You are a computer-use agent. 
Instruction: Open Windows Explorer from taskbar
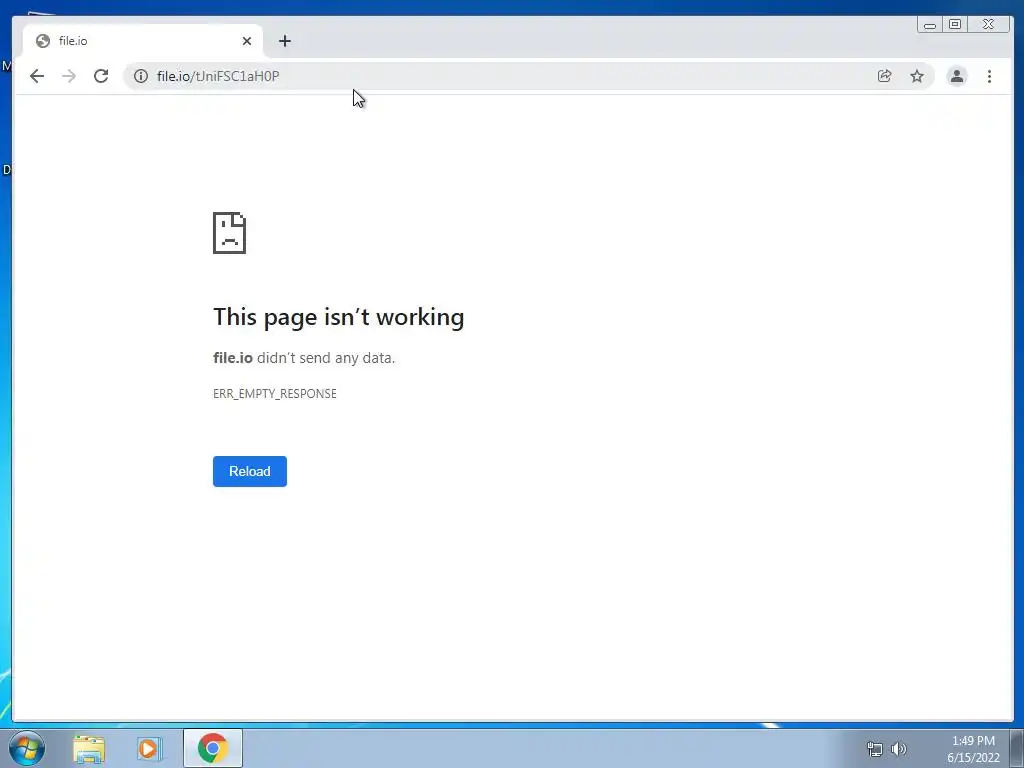[89, 749]
